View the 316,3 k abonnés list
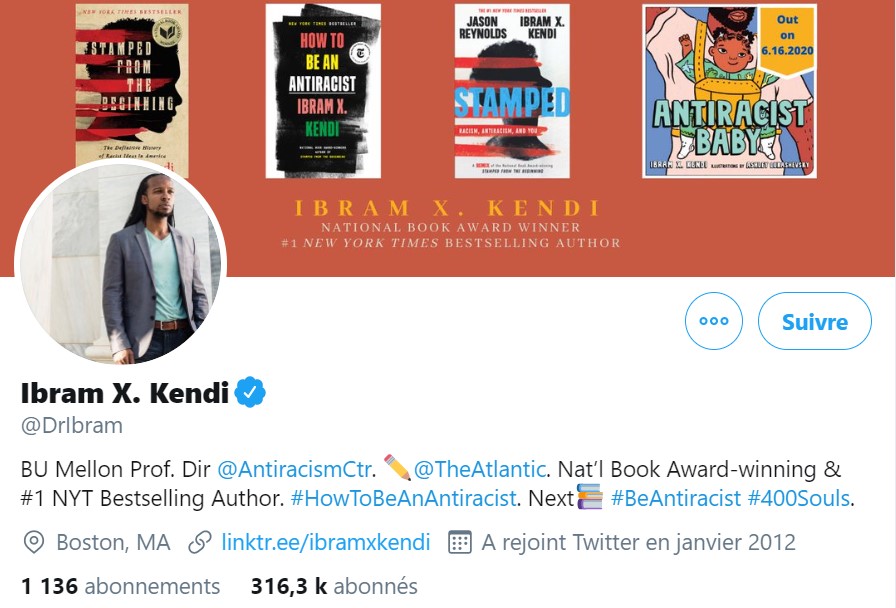This screenshot has width=896, height=608. click(x=334, y=586)
